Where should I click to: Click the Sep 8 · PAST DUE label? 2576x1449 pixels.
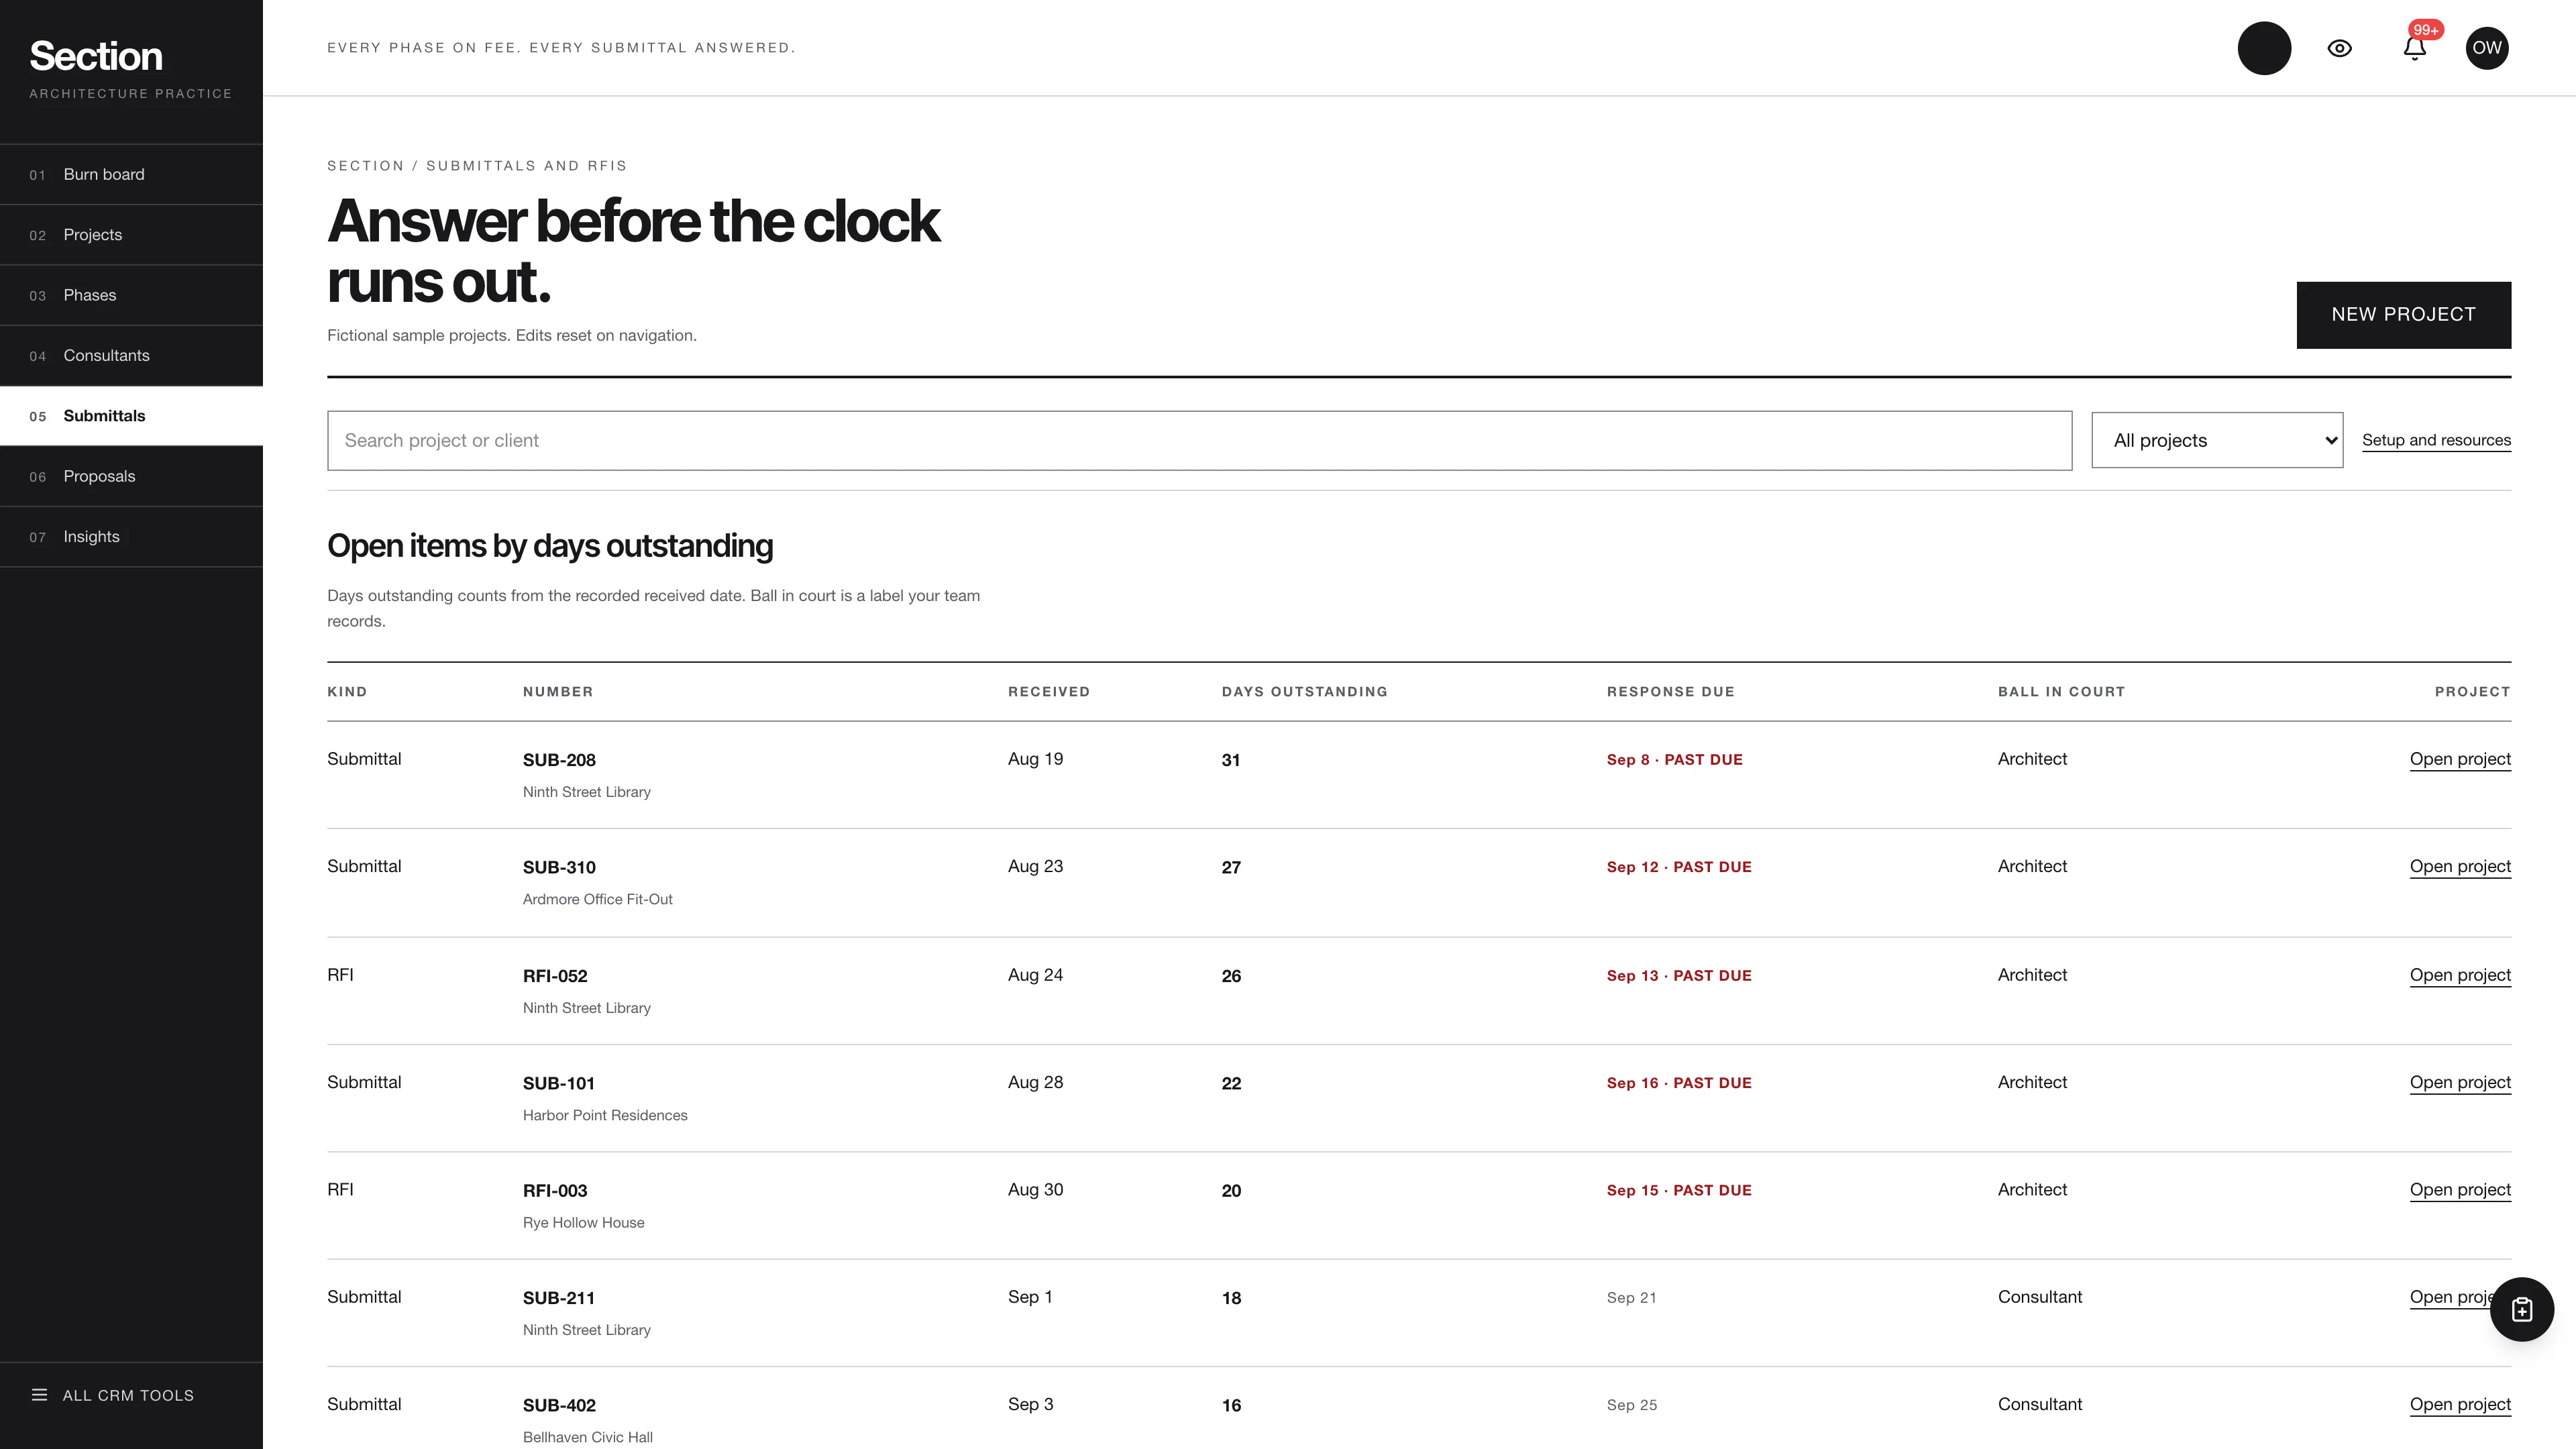[x=1674, y=760]
